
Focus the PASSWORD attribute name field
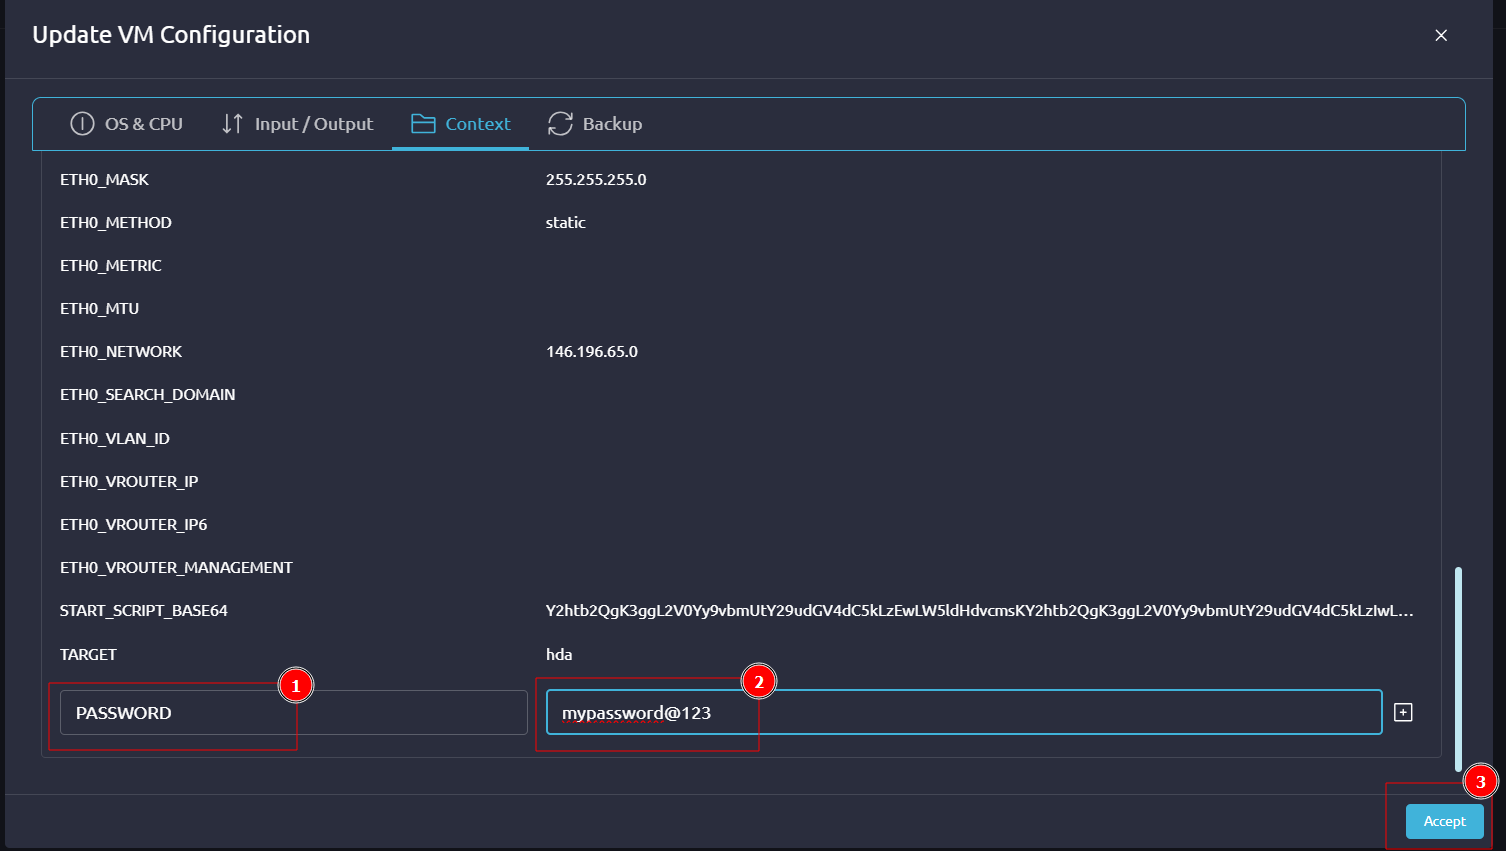(x=292, y=712)
